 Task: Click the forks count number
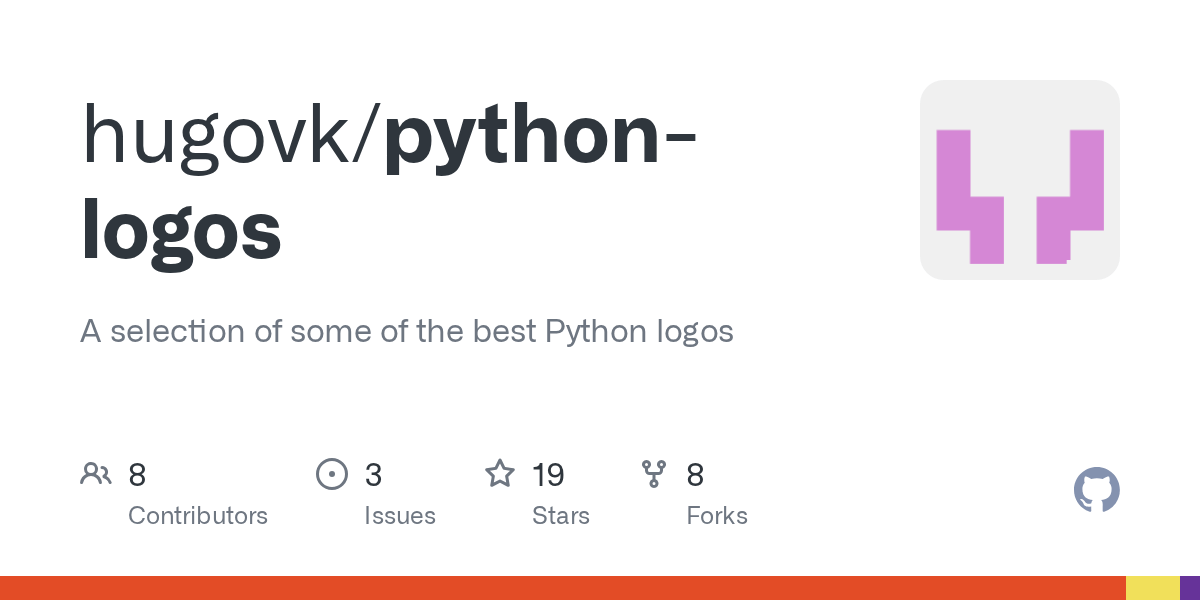695,474
